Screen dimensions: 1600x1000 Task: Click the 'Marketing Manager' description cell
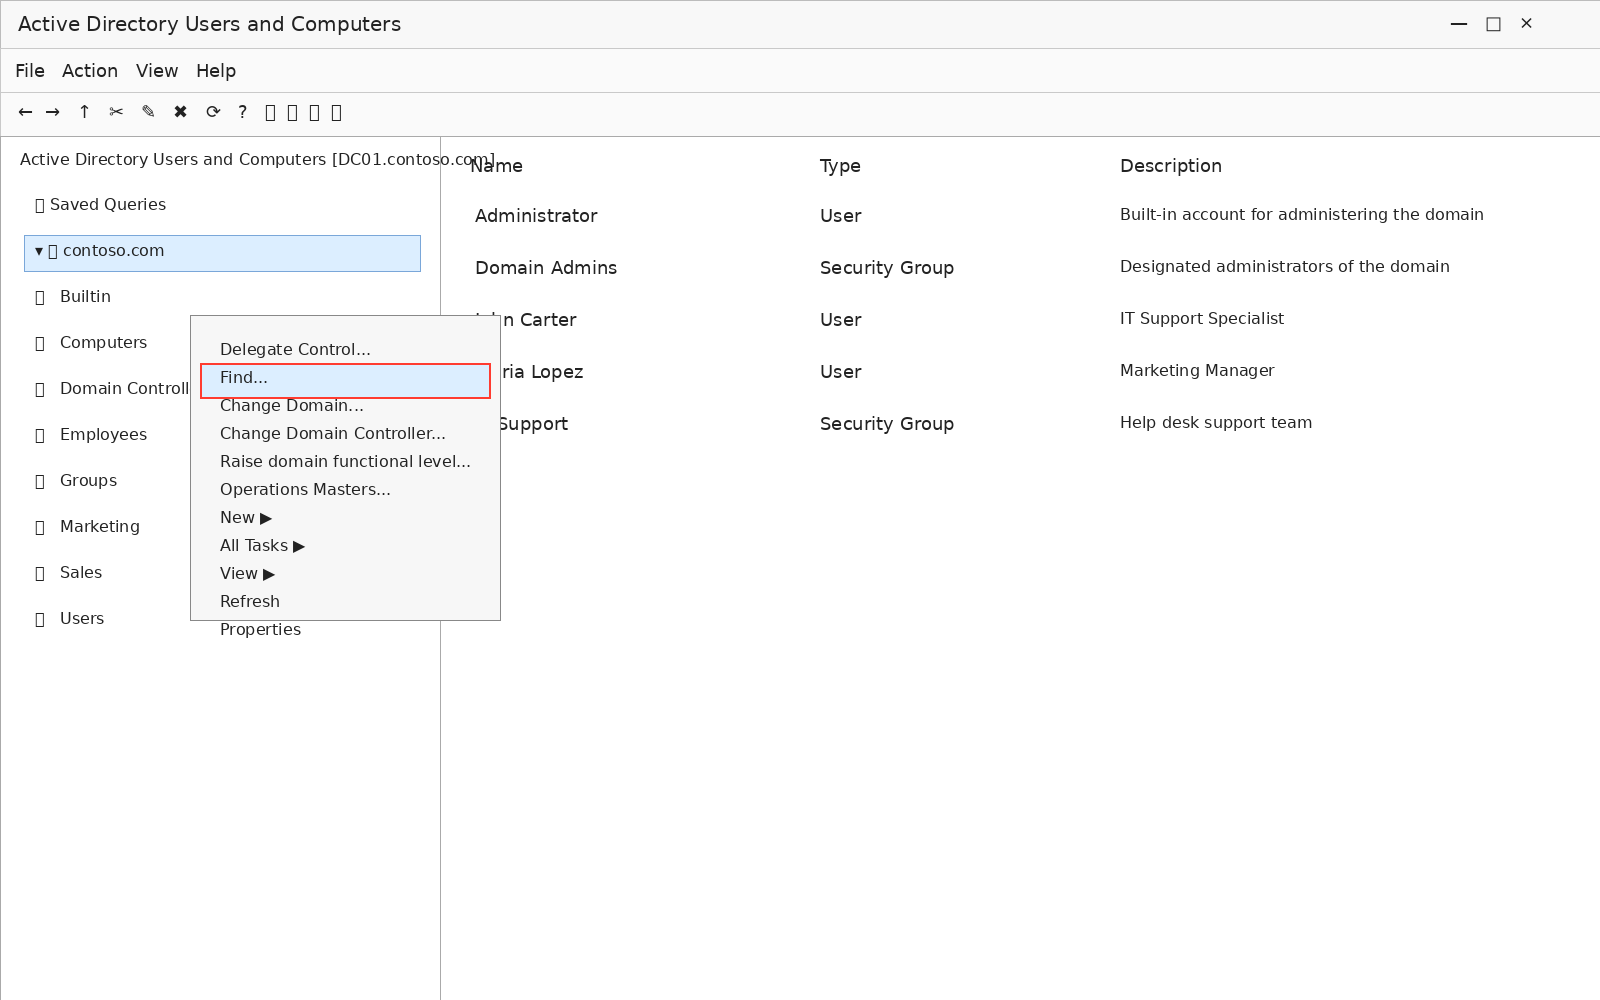(1197, 371)
